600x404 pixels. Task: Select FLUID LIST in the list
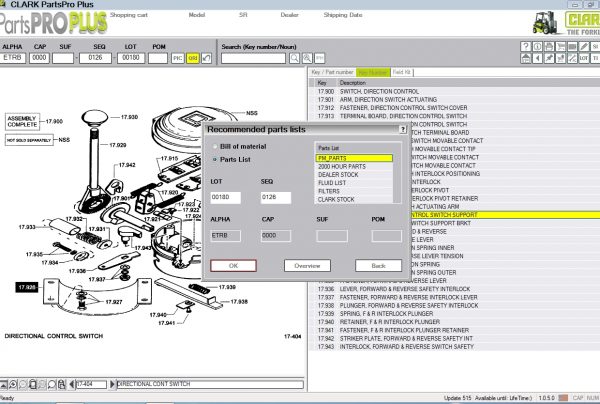pos(354,183)
